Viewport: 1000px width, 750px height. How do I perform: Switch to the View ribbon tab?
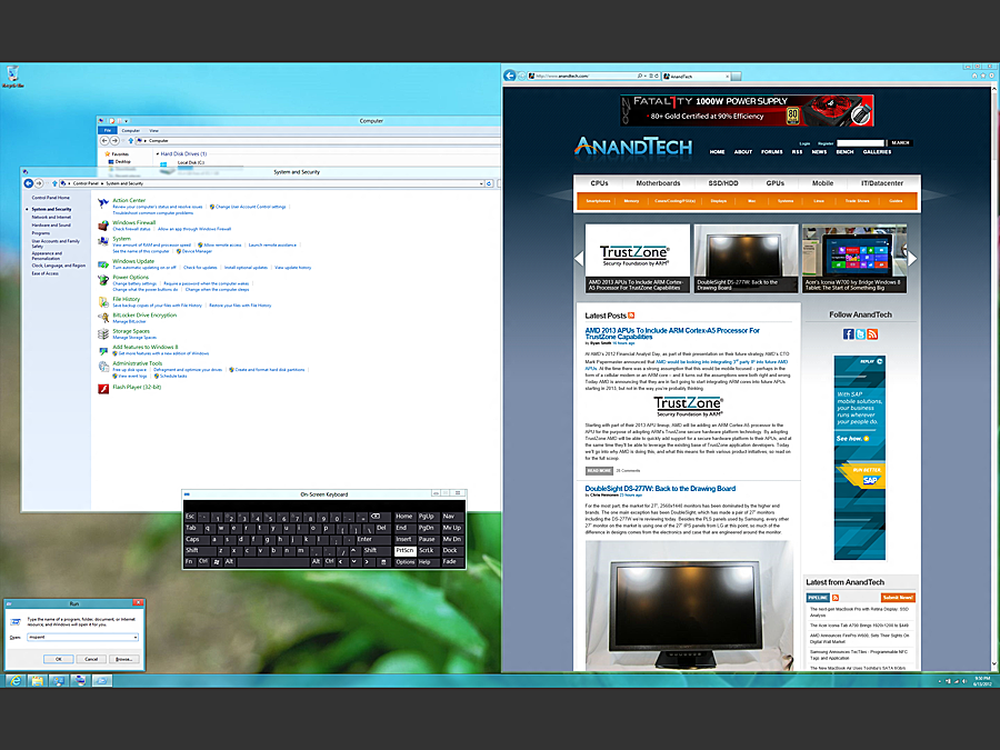tap(154, 131)
